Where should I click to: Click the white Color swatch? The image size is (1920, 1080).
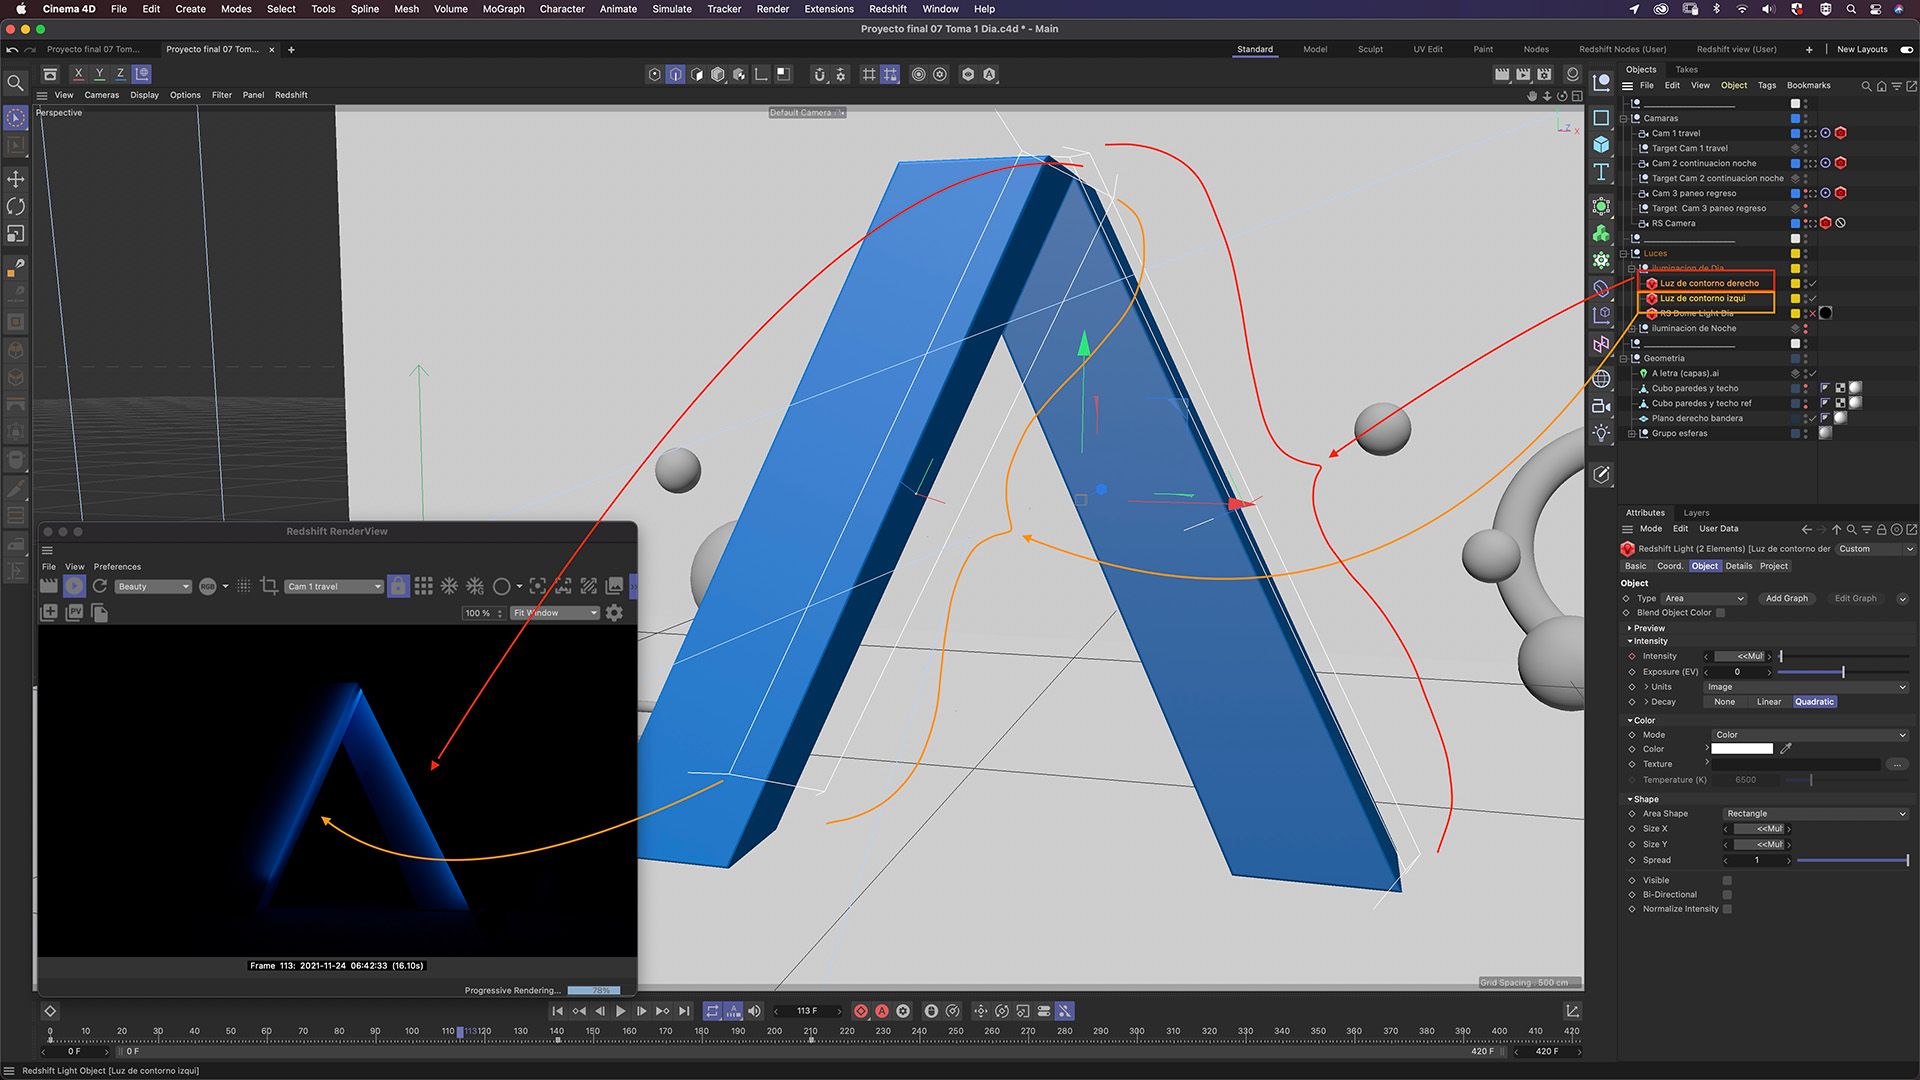1741,749
